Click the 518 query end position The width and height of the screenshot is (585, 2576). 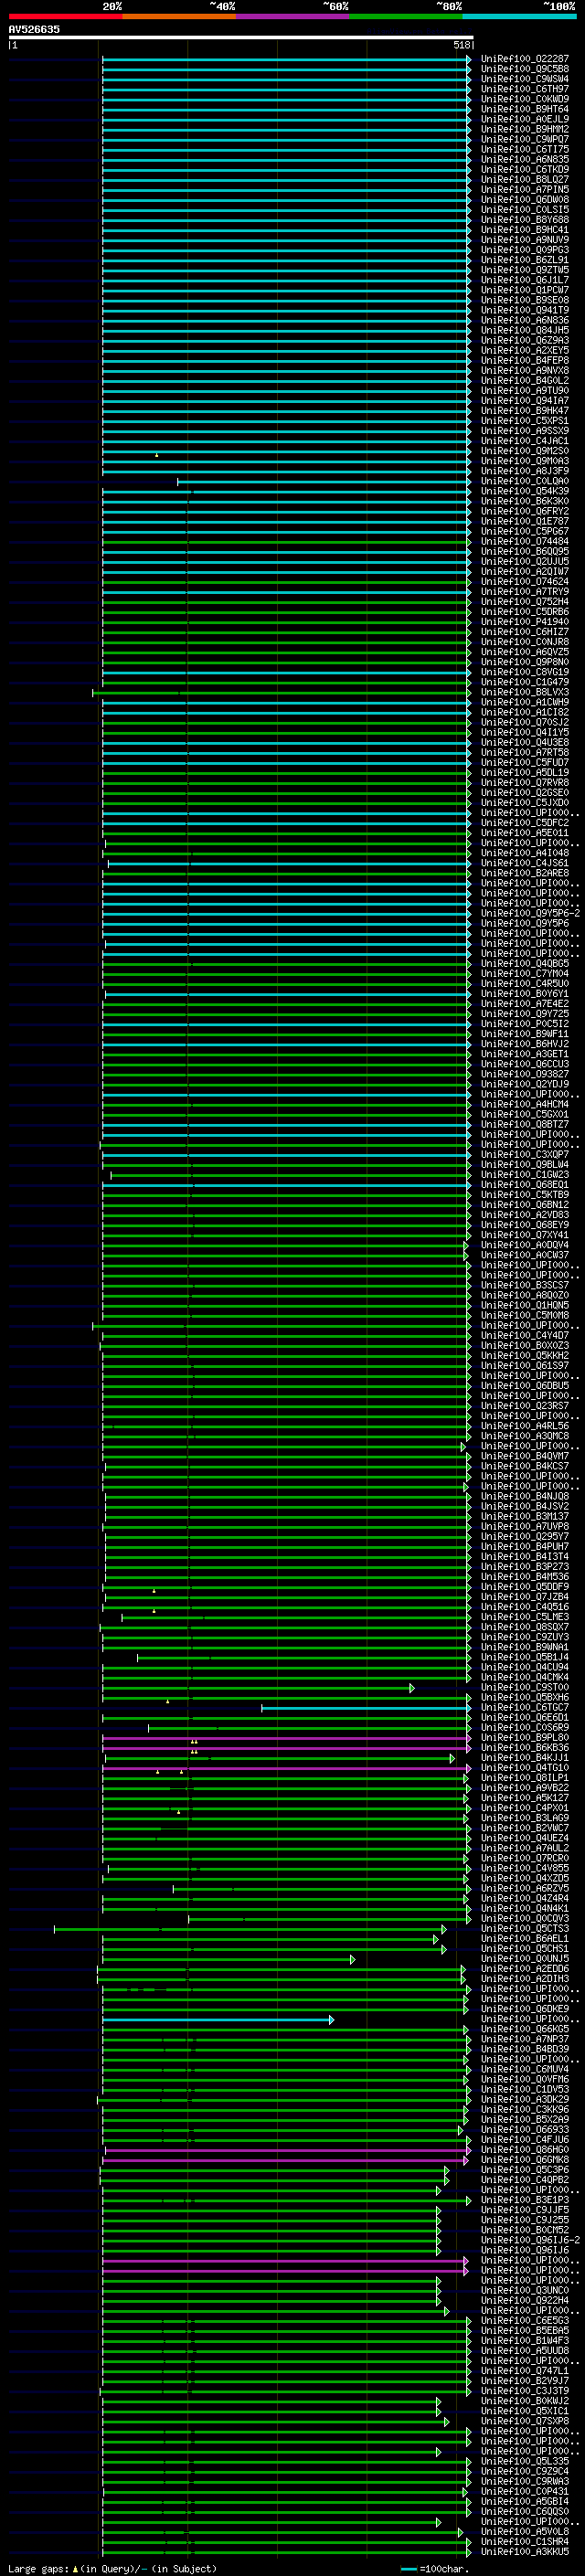click(461, 45)
